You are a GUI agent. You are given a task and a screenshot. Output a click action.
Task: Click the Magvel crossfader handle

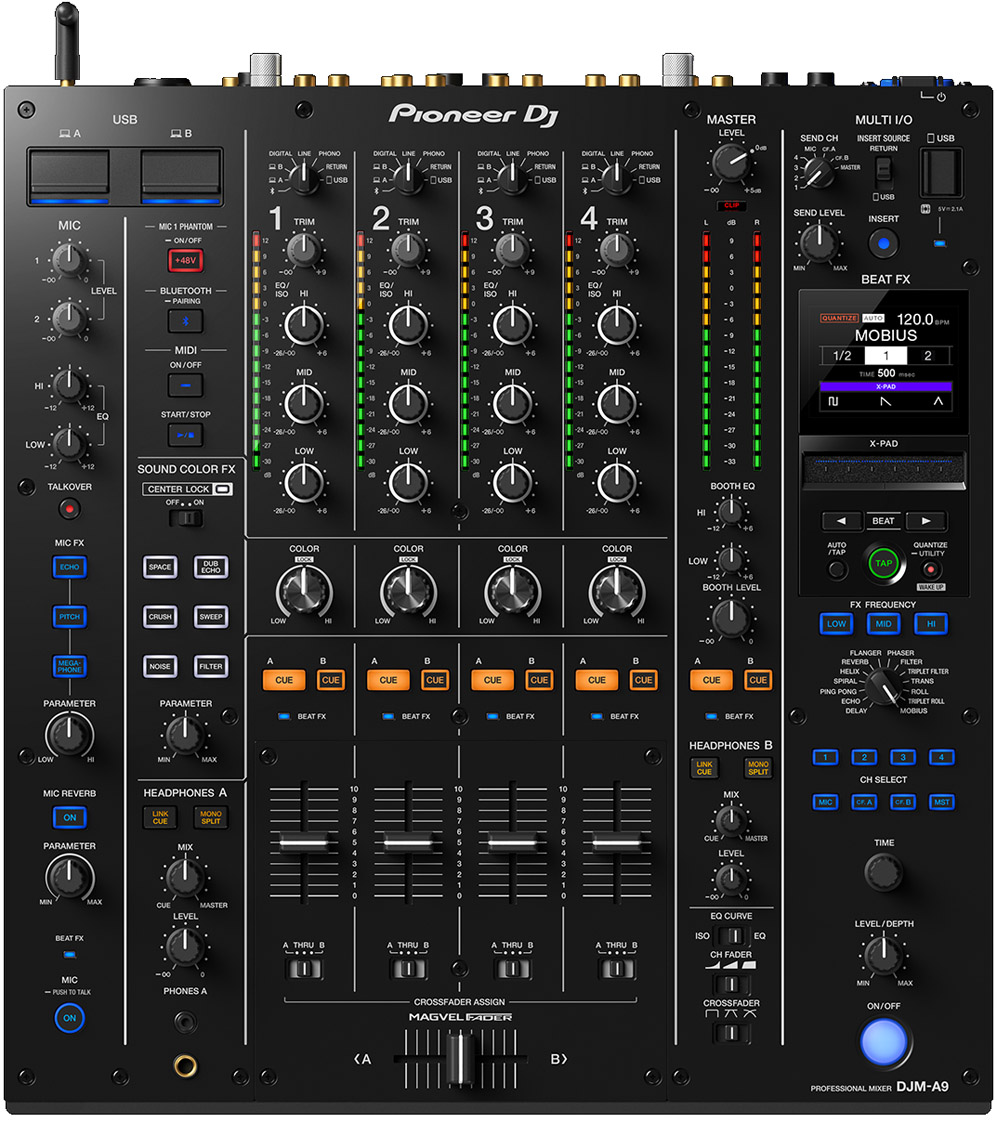pos(460,1059)
